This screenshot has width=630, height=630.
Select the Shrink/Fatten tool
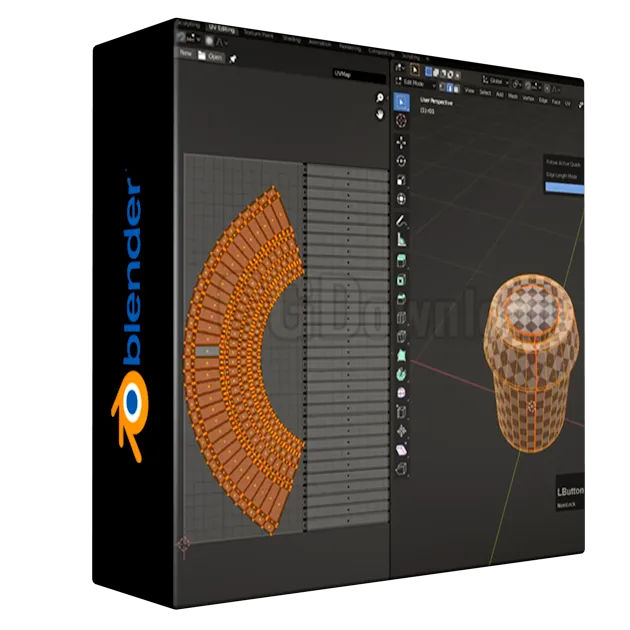click(x=401, y=431)
